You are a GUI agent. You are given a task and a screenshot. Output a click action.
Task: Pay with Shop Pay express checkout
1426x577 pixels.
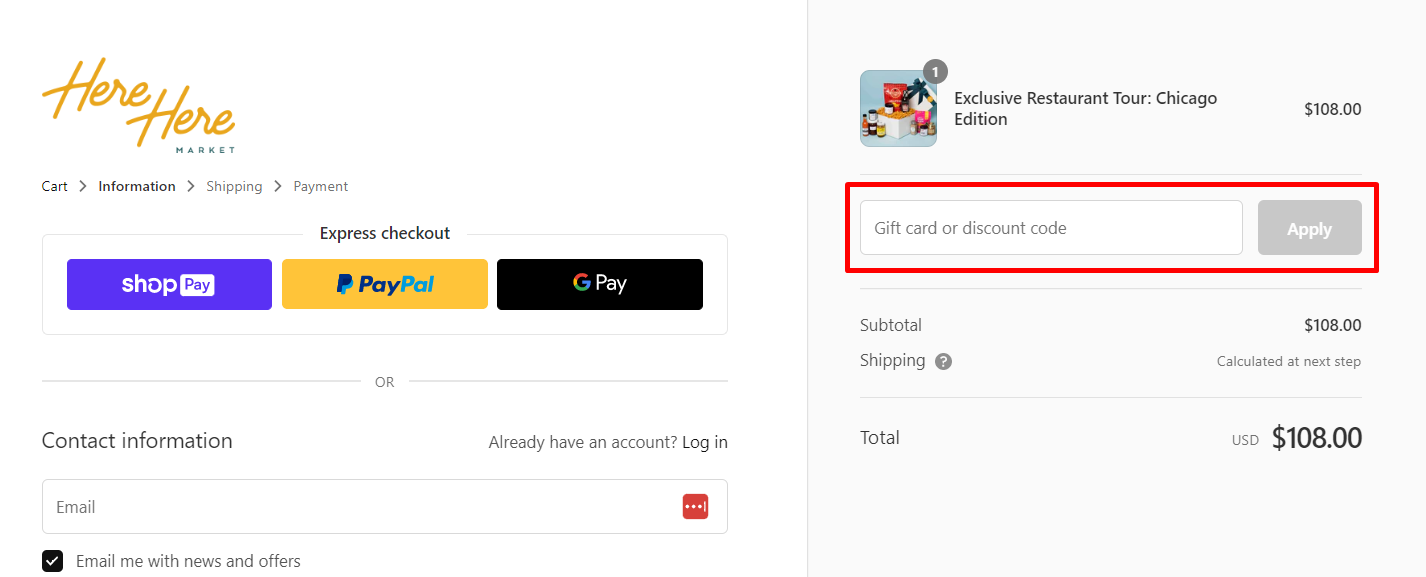169,284
